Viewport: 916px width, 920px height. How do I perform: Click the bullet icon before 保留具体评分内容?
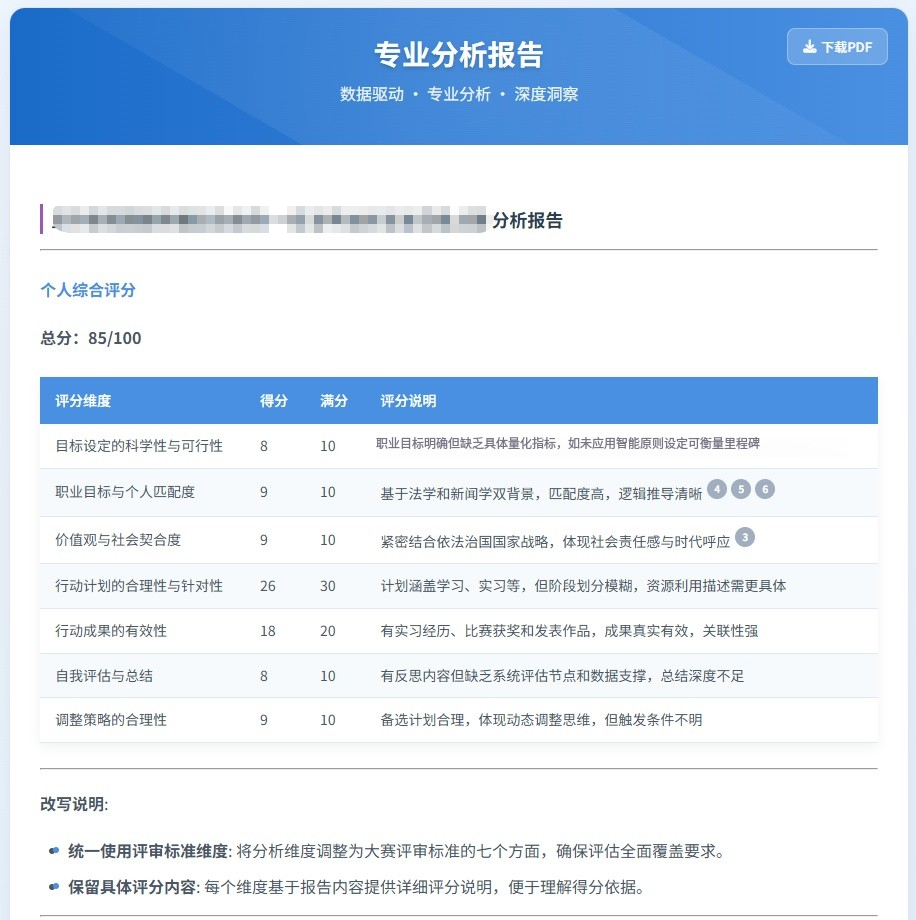tap(54, 886)
